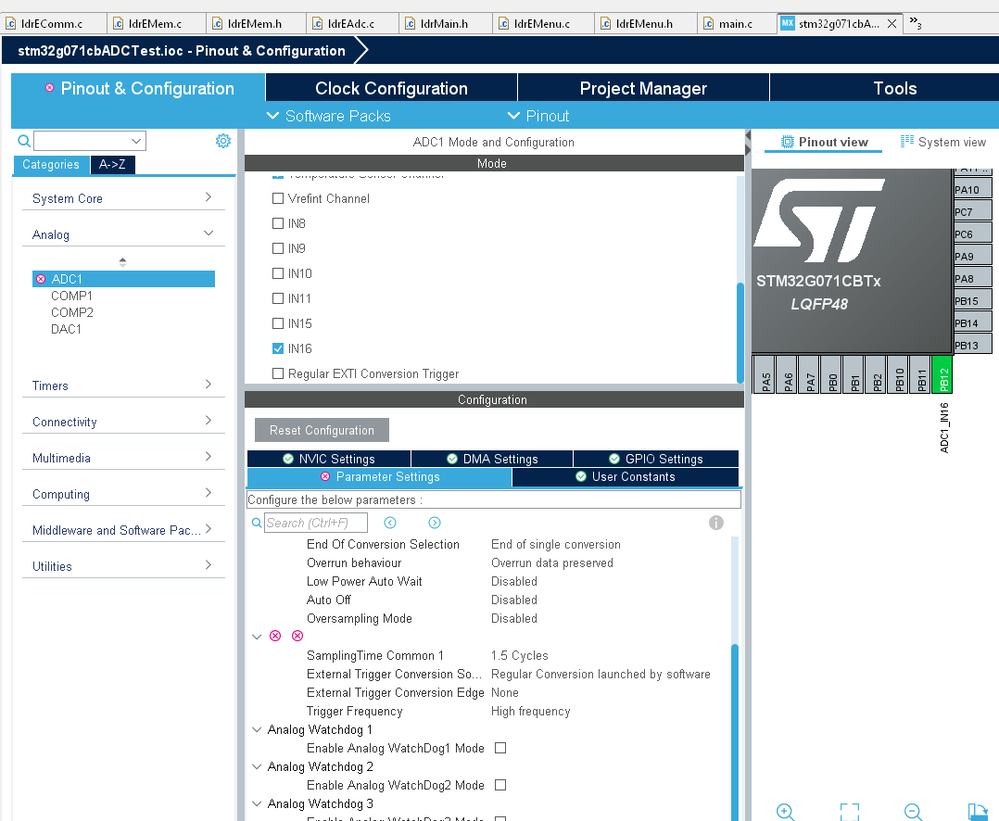Open the DMA Settings tab

[x=492, y=459]
